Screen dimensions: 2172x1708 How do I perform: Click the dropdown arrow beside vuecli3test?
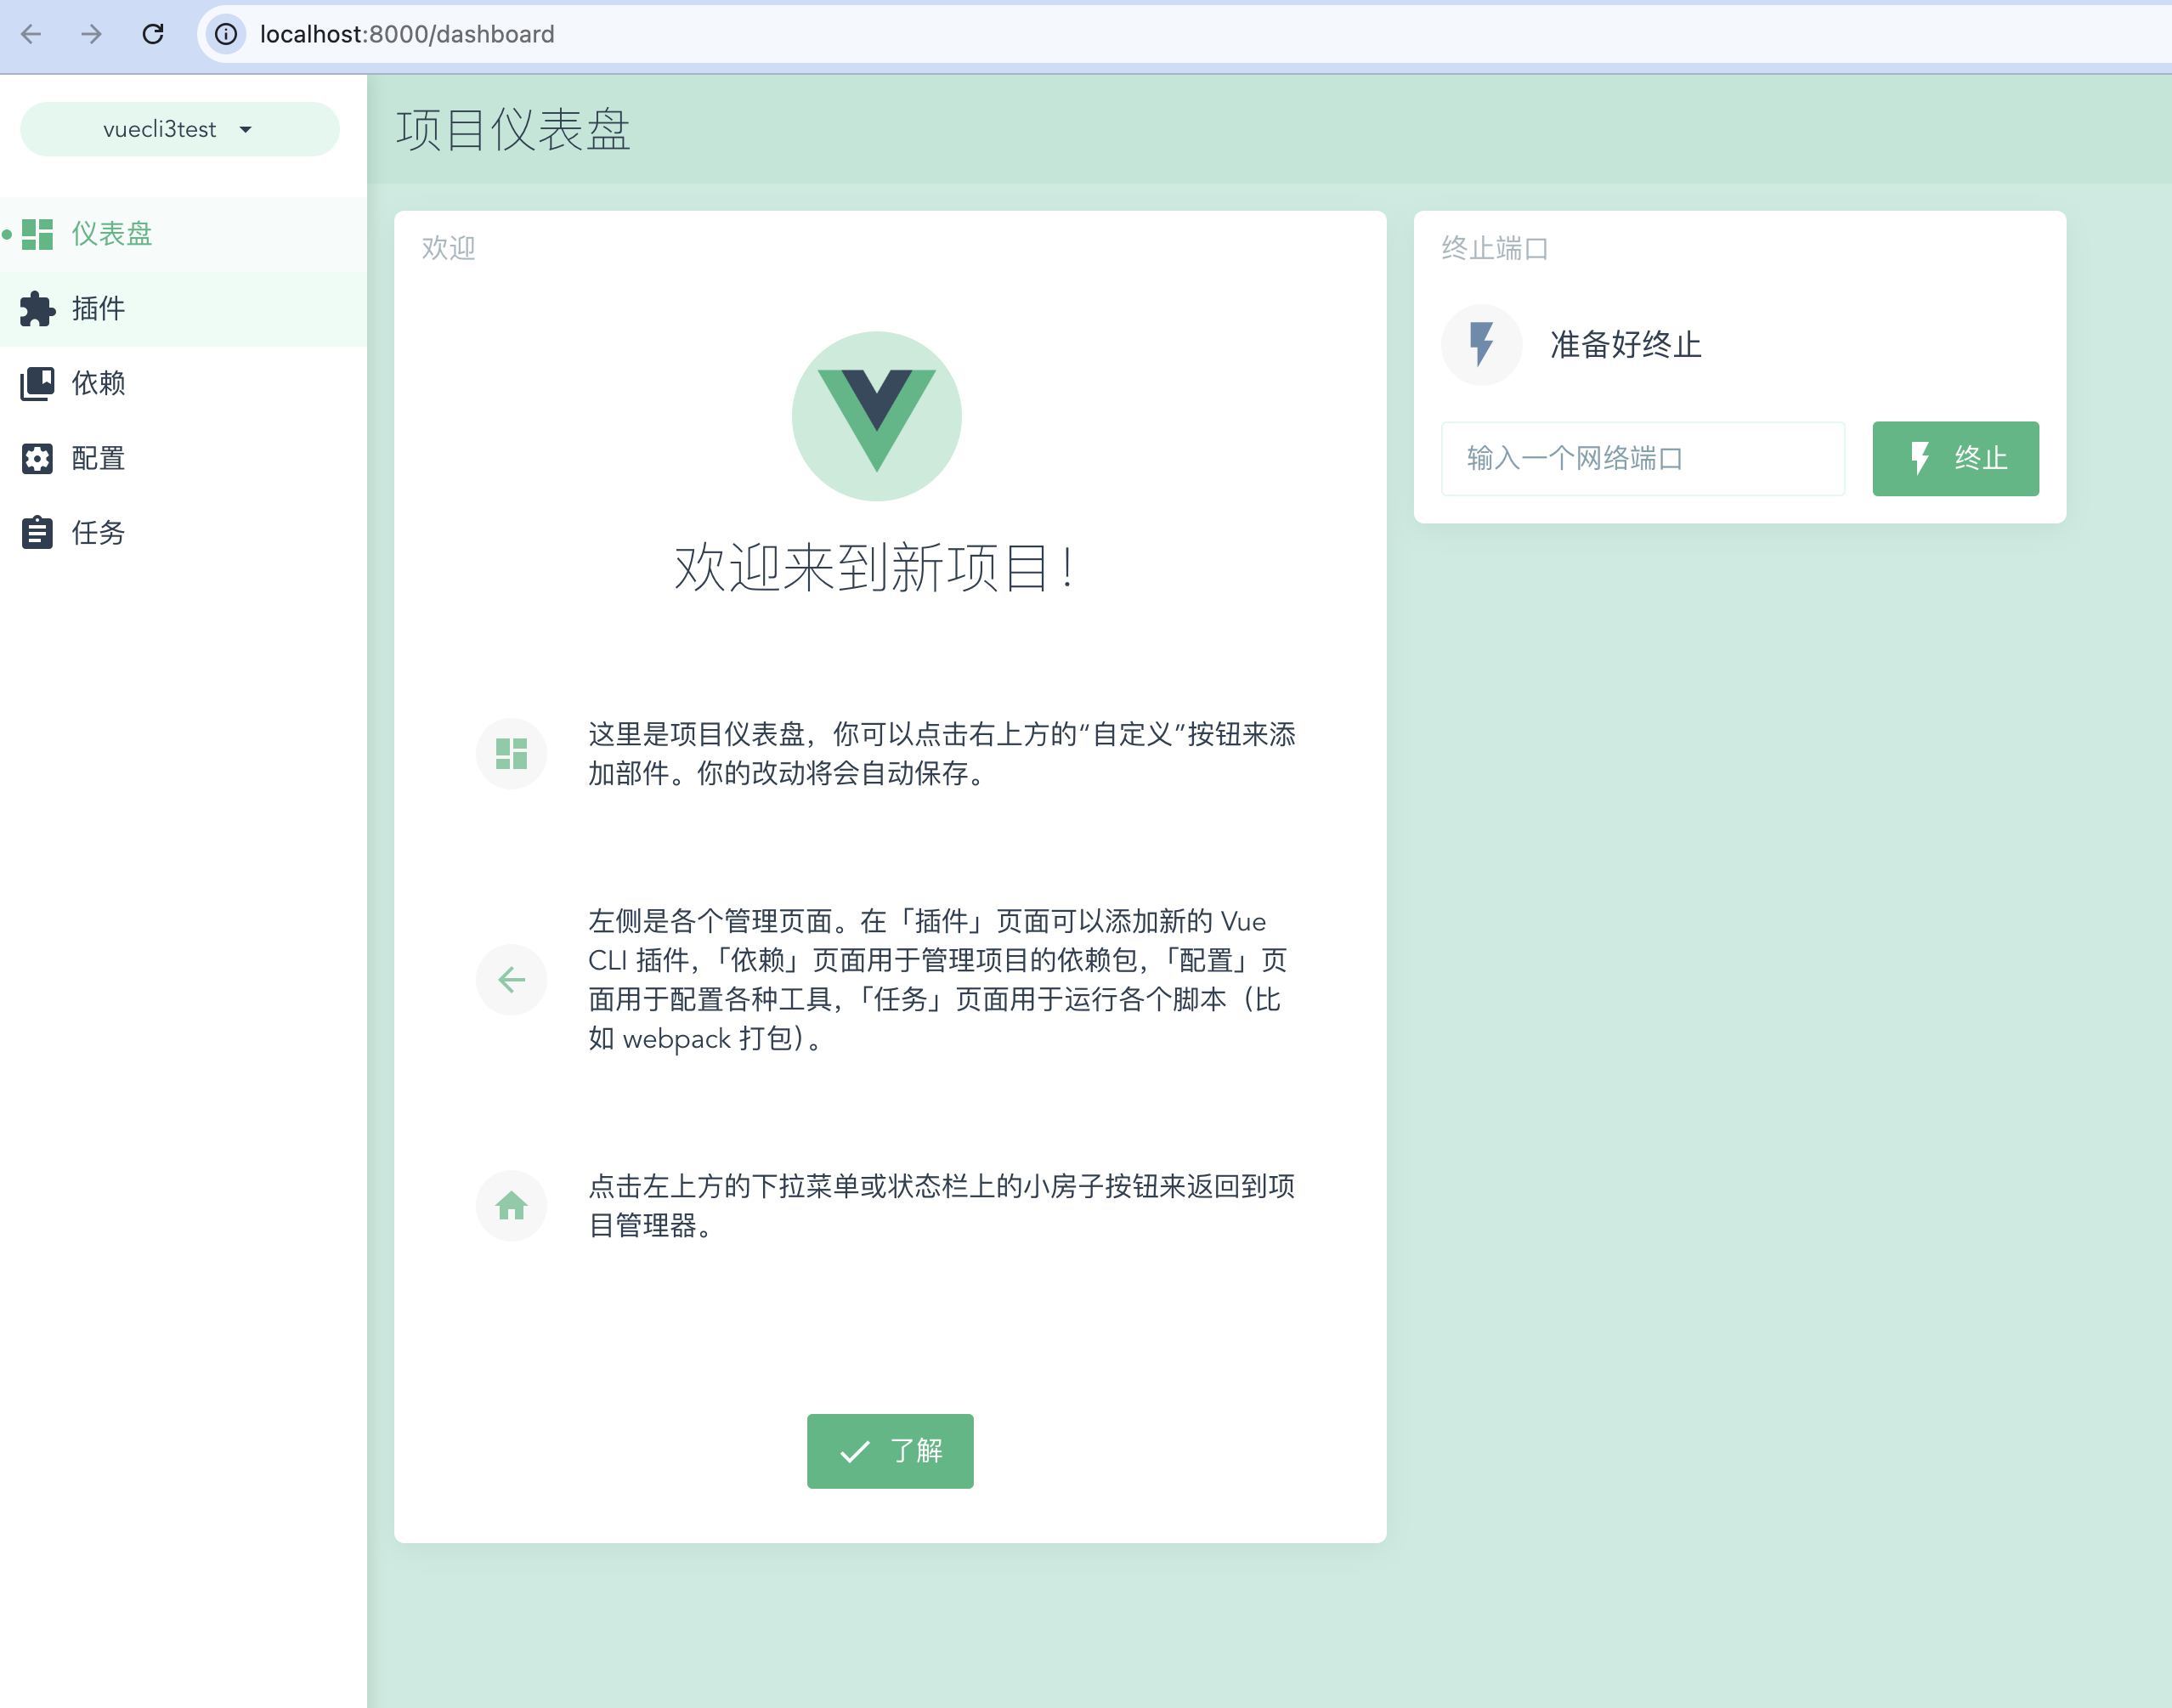(246, 129)
